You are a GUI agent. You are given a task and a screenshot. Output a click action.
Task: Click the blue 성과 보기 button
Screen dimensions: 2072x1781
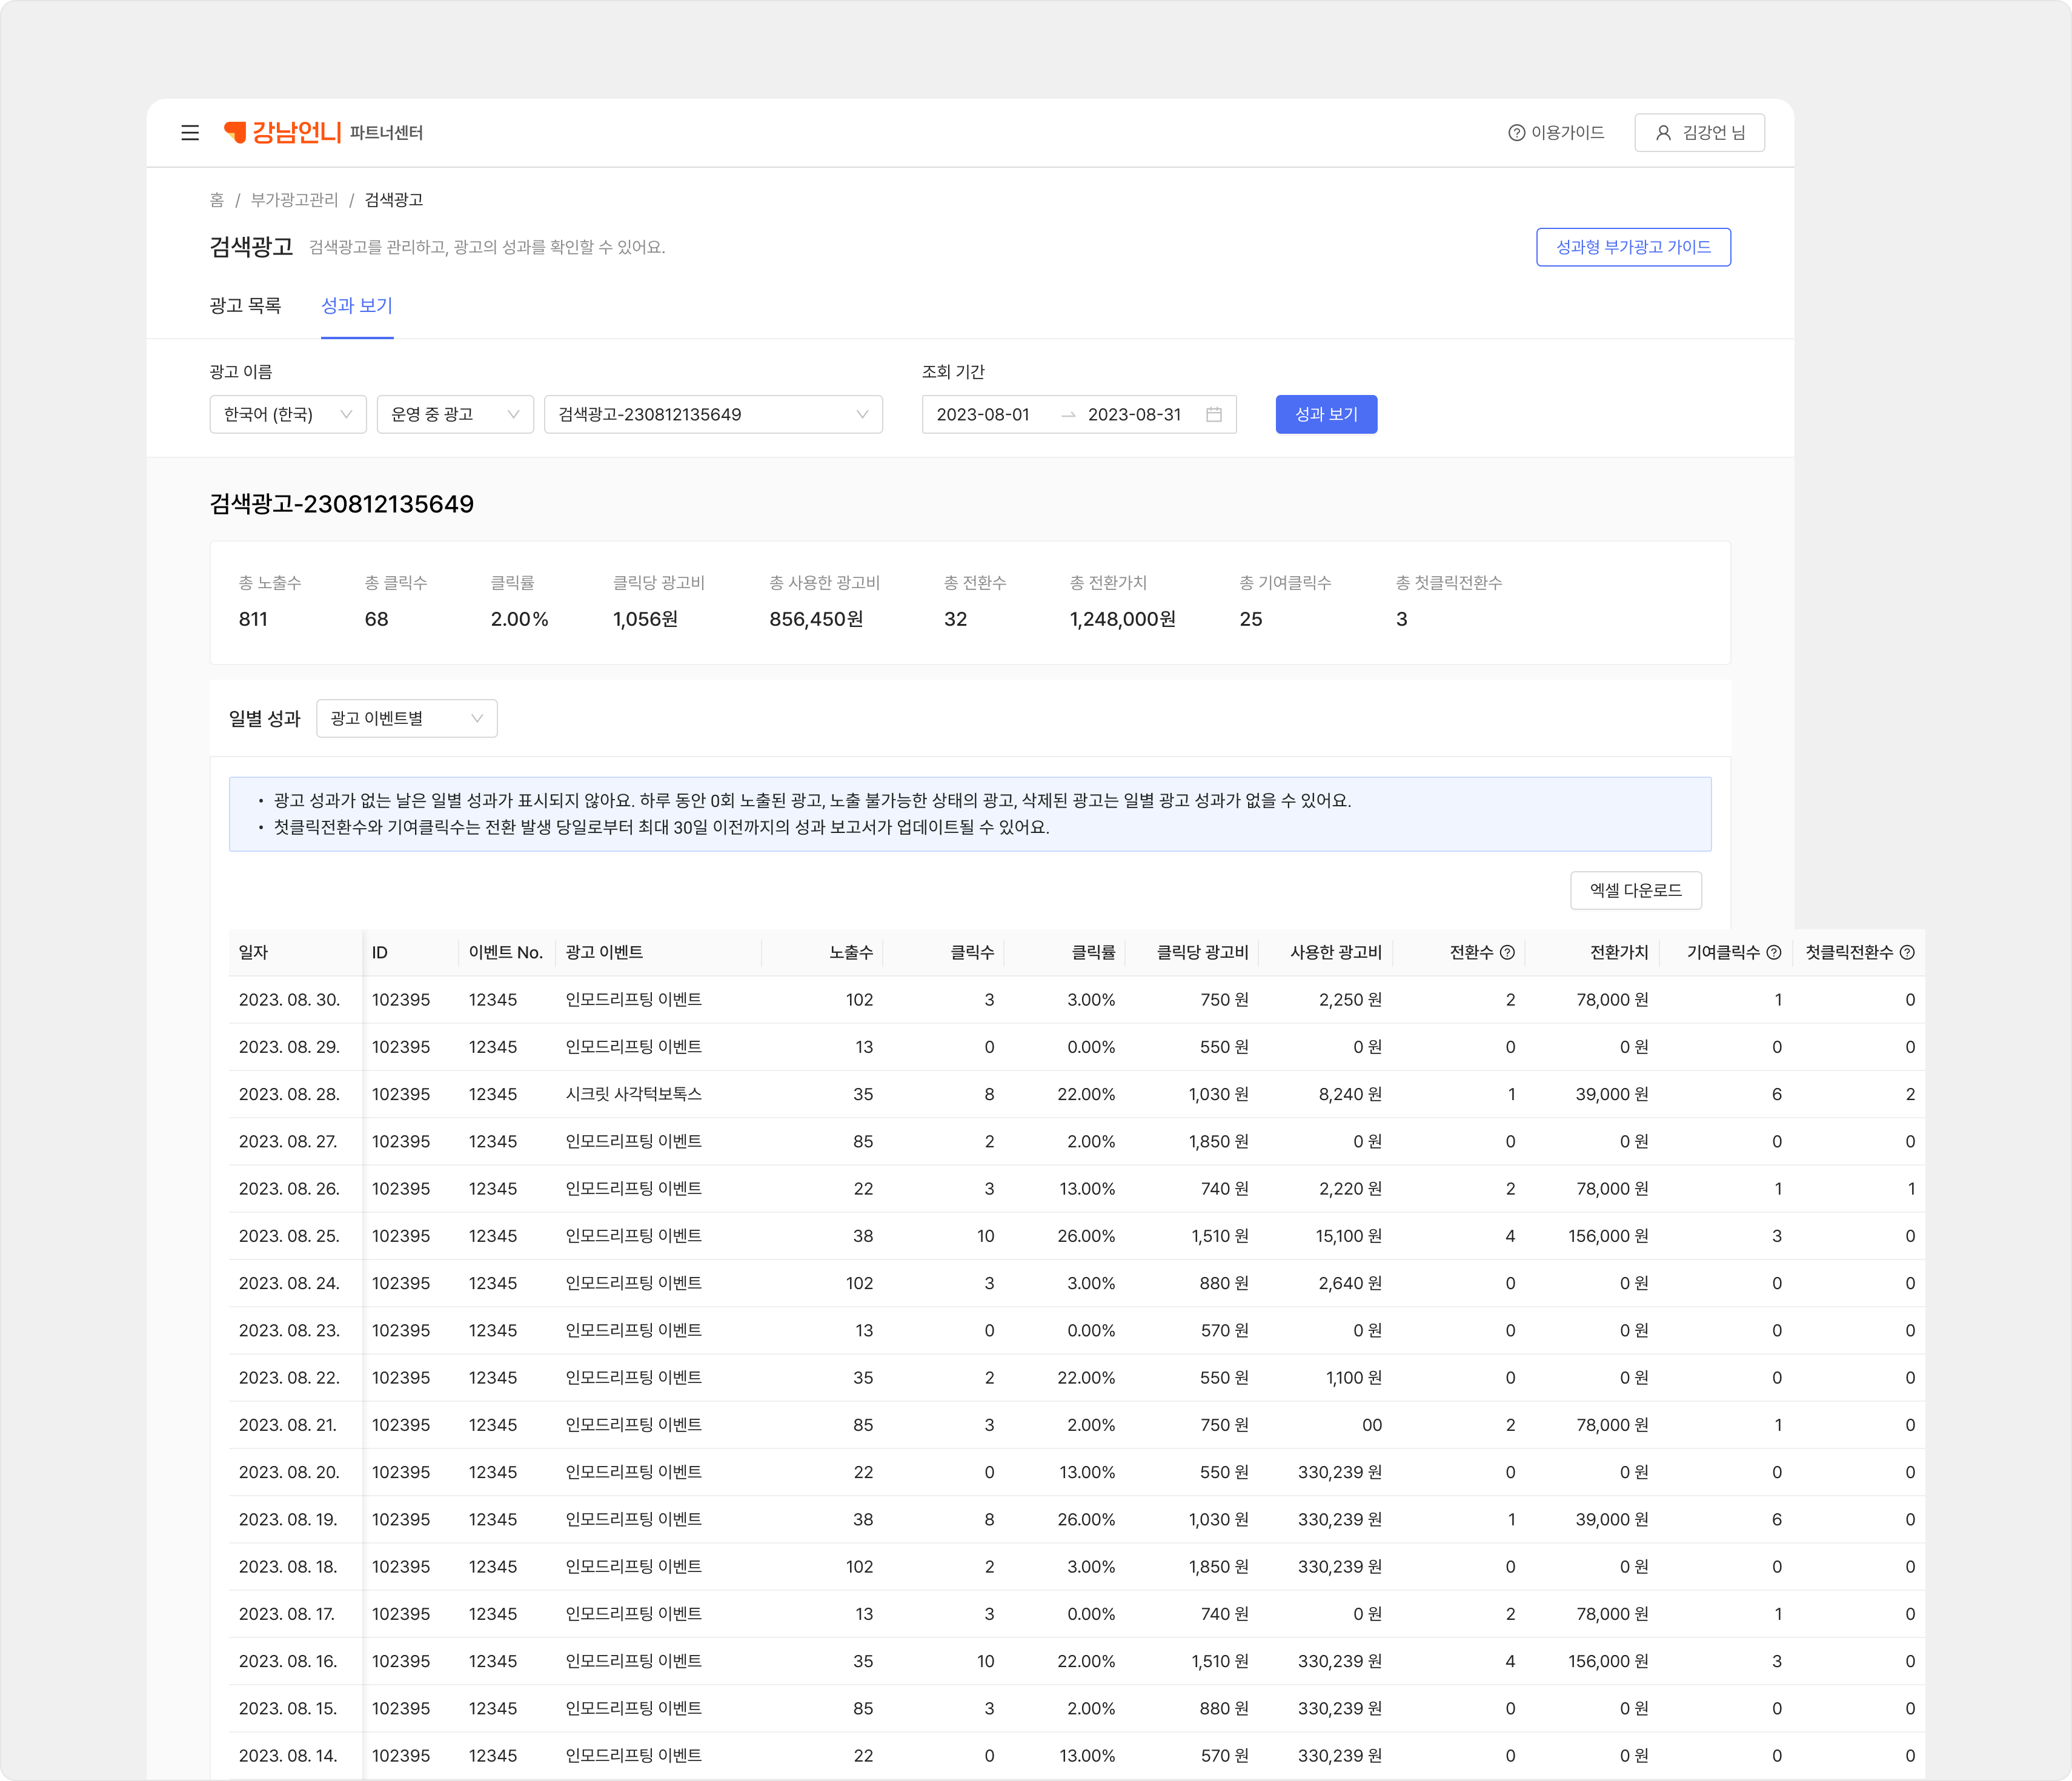(x=1326, y=414)
